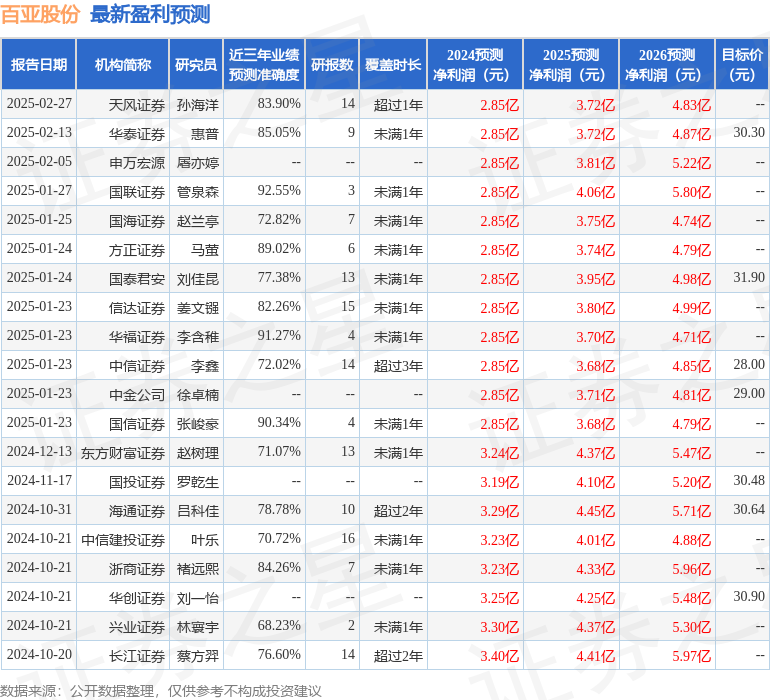Sort by the 研报数 column header

pos(332,65)
